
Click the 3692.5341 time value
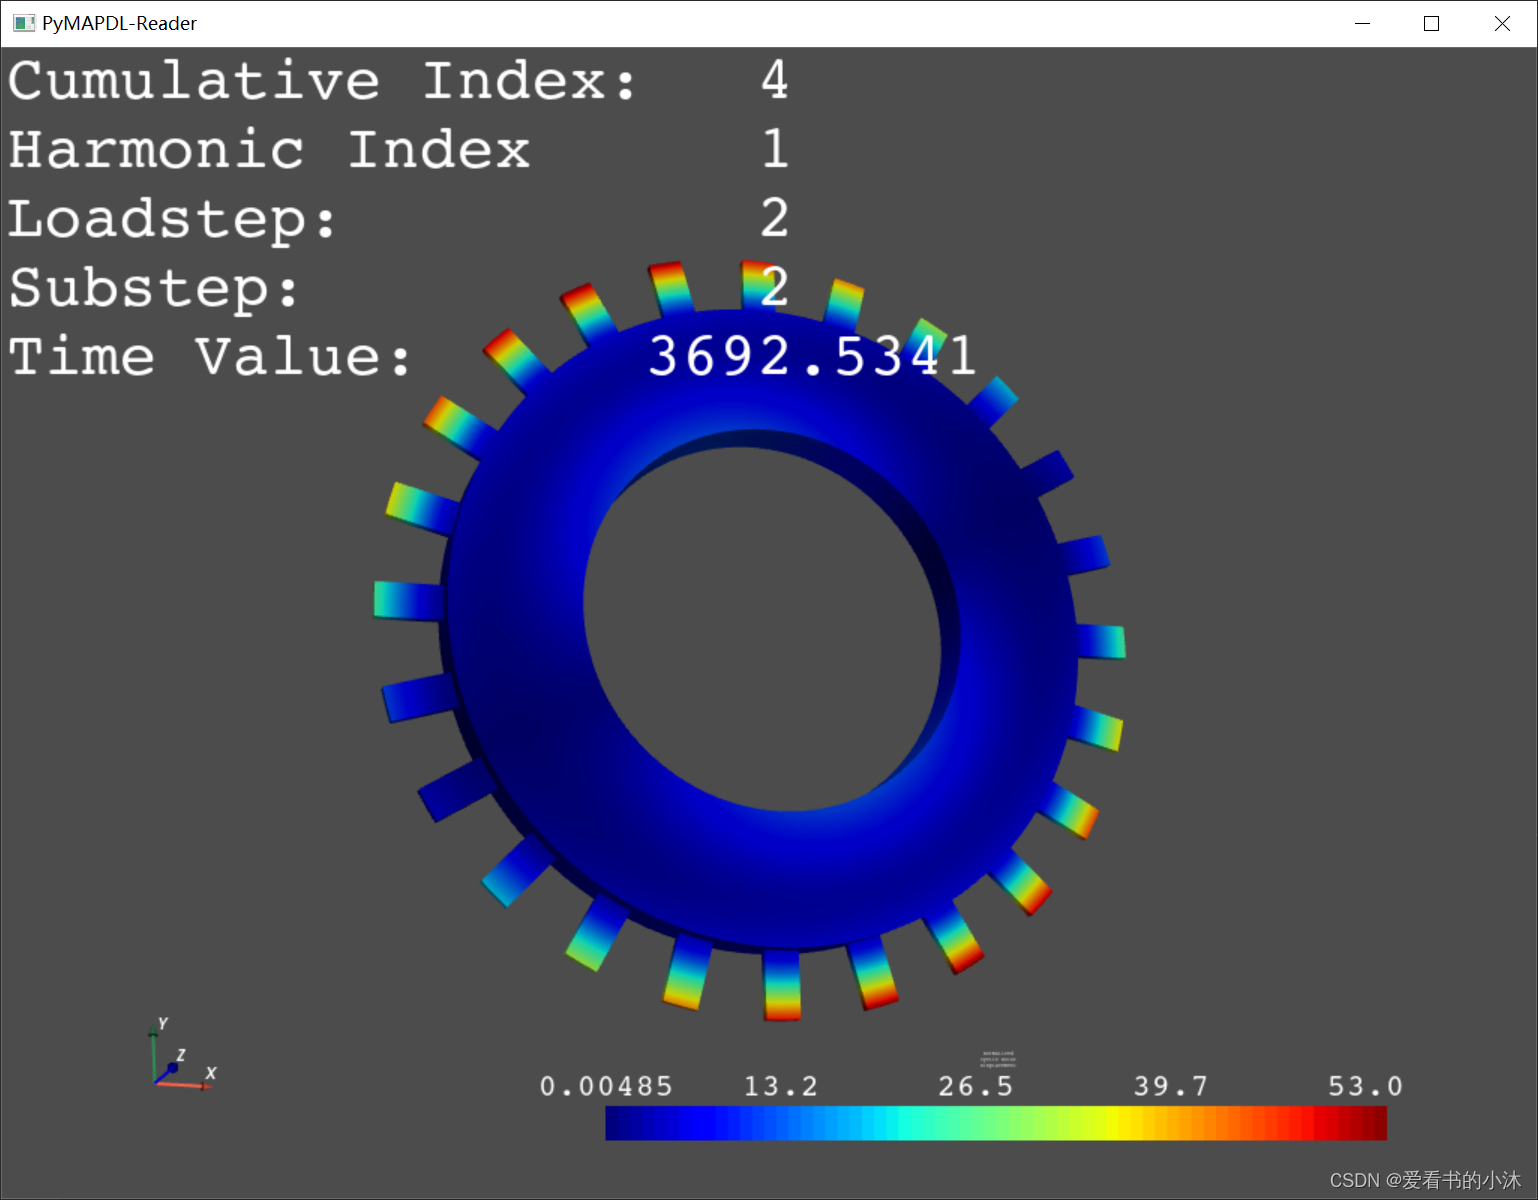tap(812, 356)
